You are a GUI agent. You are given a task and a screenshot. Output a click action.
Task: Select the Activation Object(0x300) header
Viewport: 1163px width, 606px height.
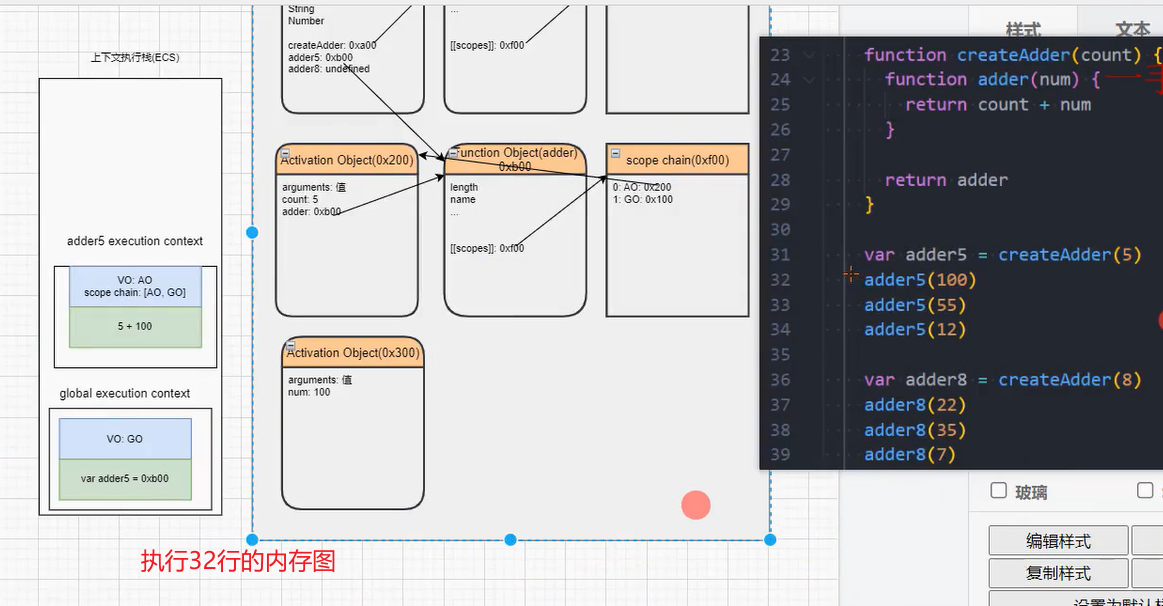tap(353, 352)
